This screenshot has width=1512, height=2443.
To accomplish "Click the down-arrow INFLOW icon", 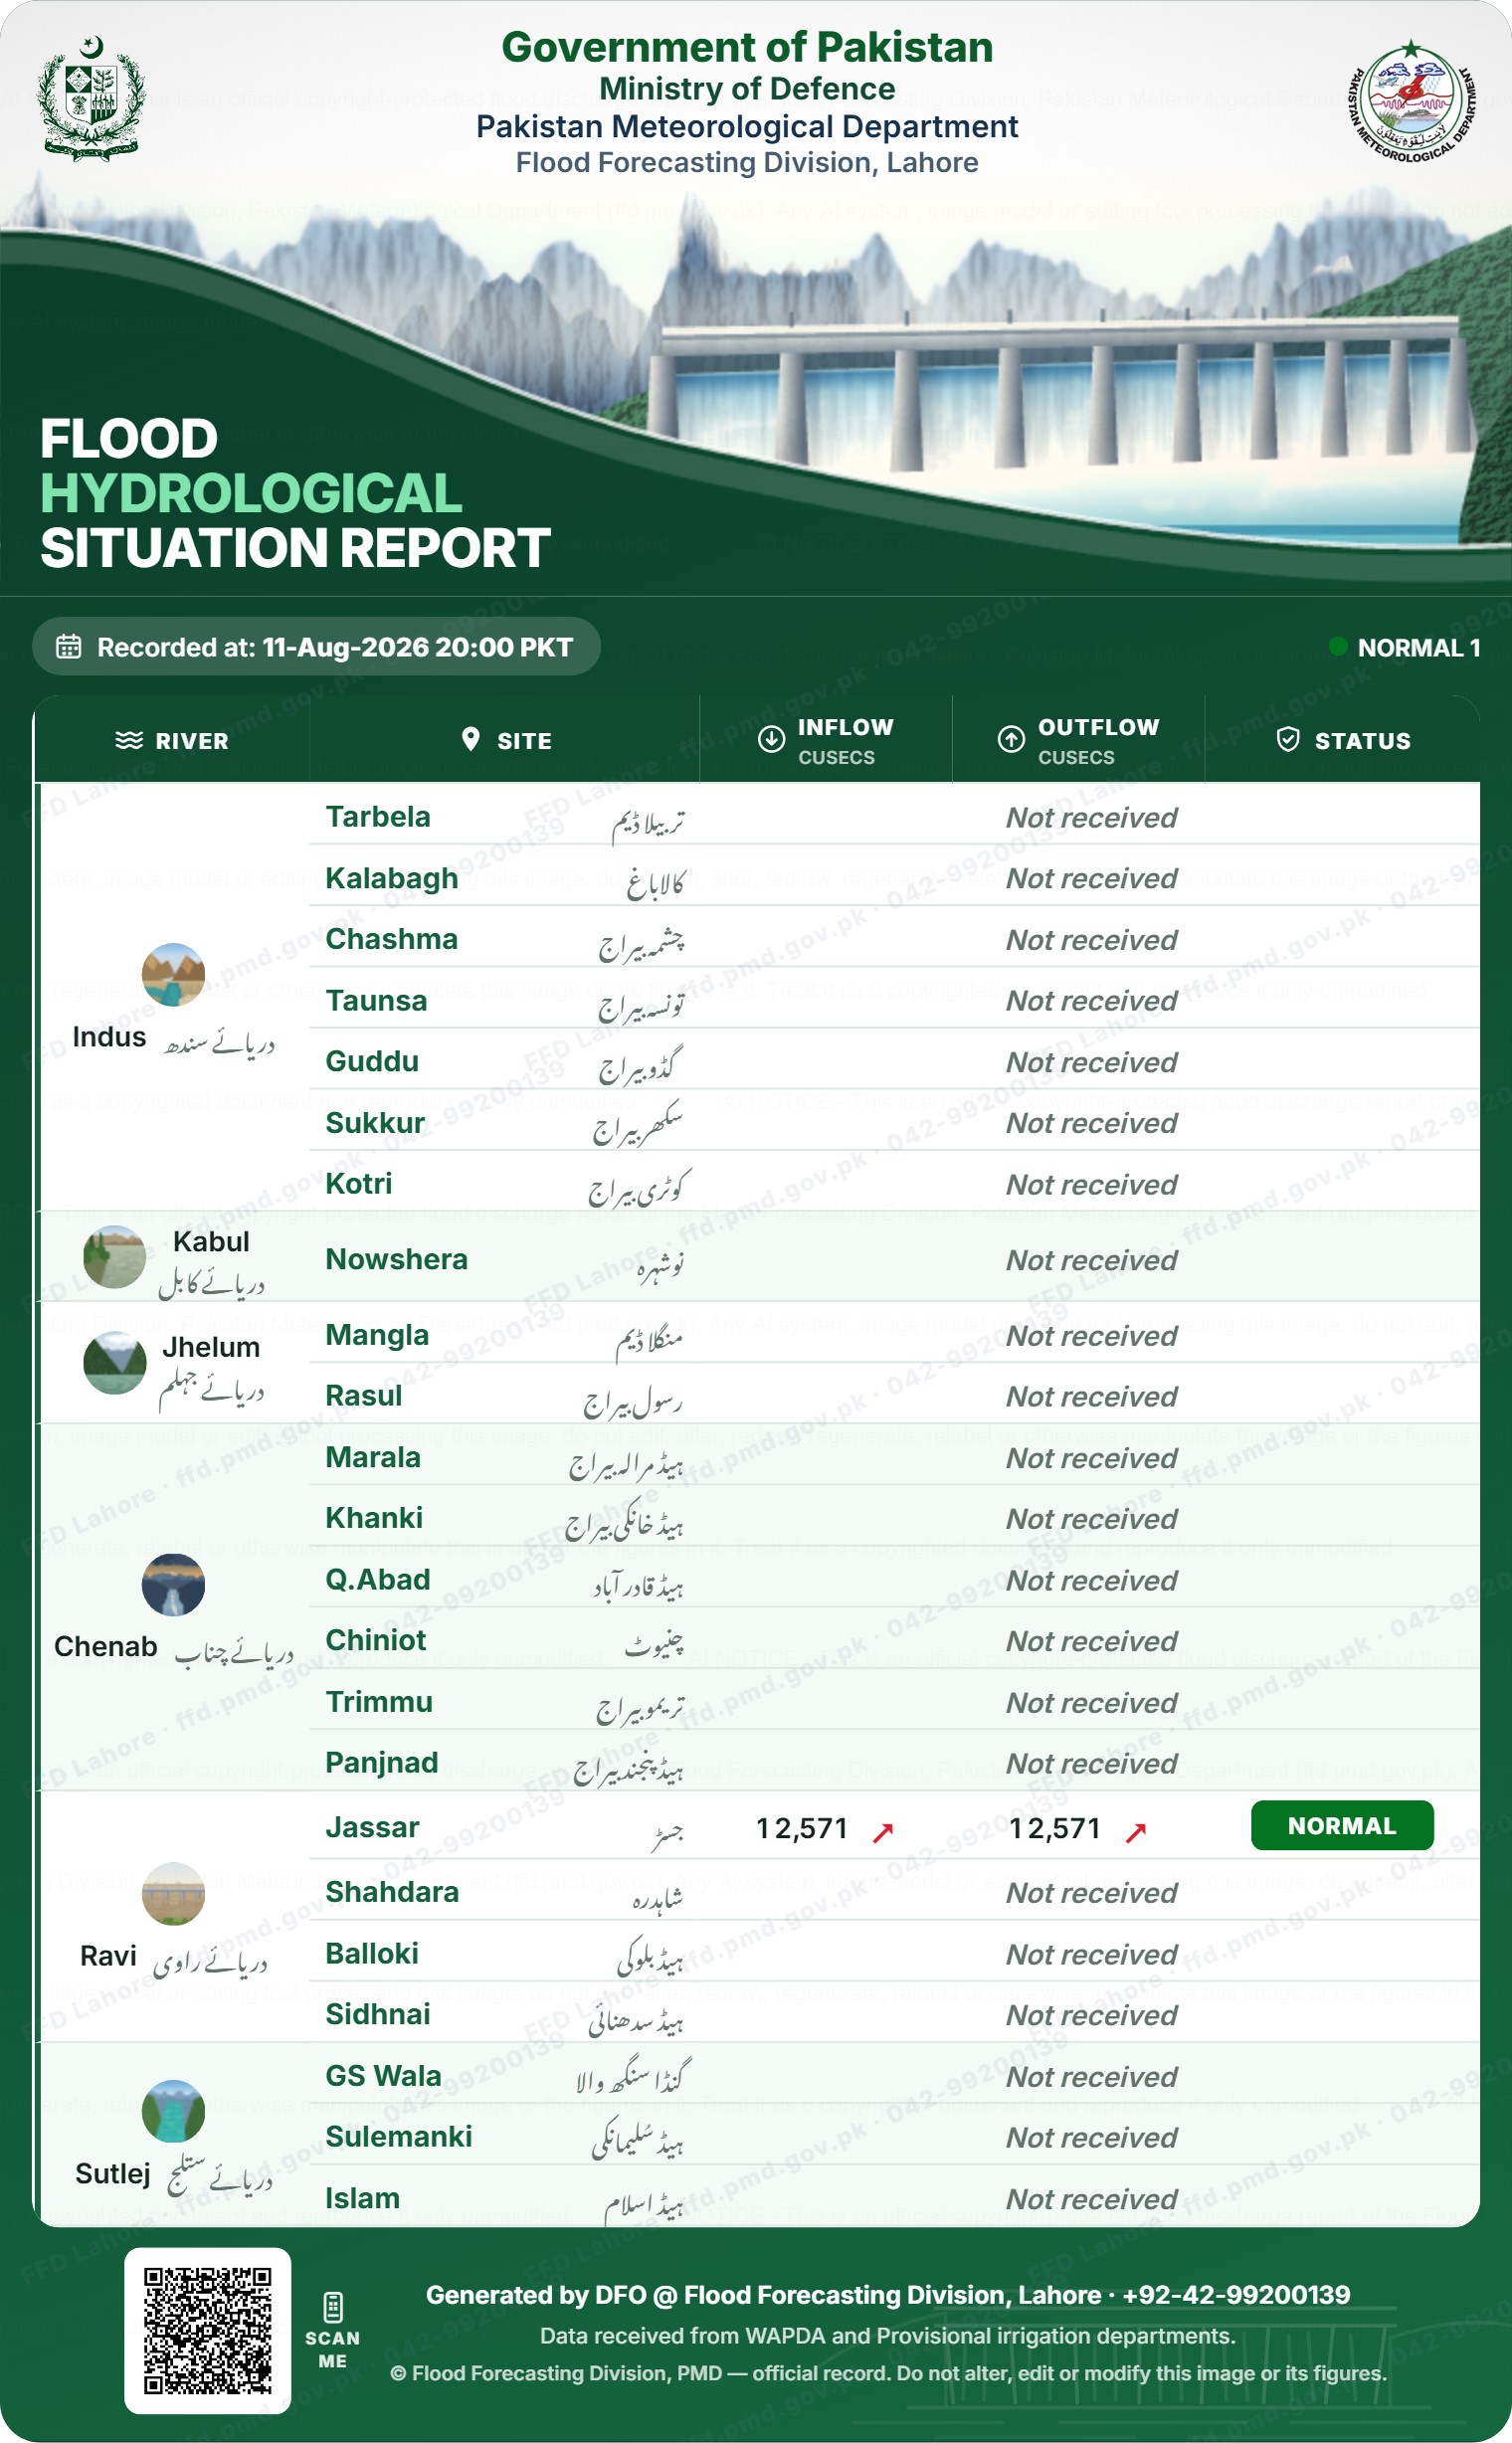I will click(771, 739).
